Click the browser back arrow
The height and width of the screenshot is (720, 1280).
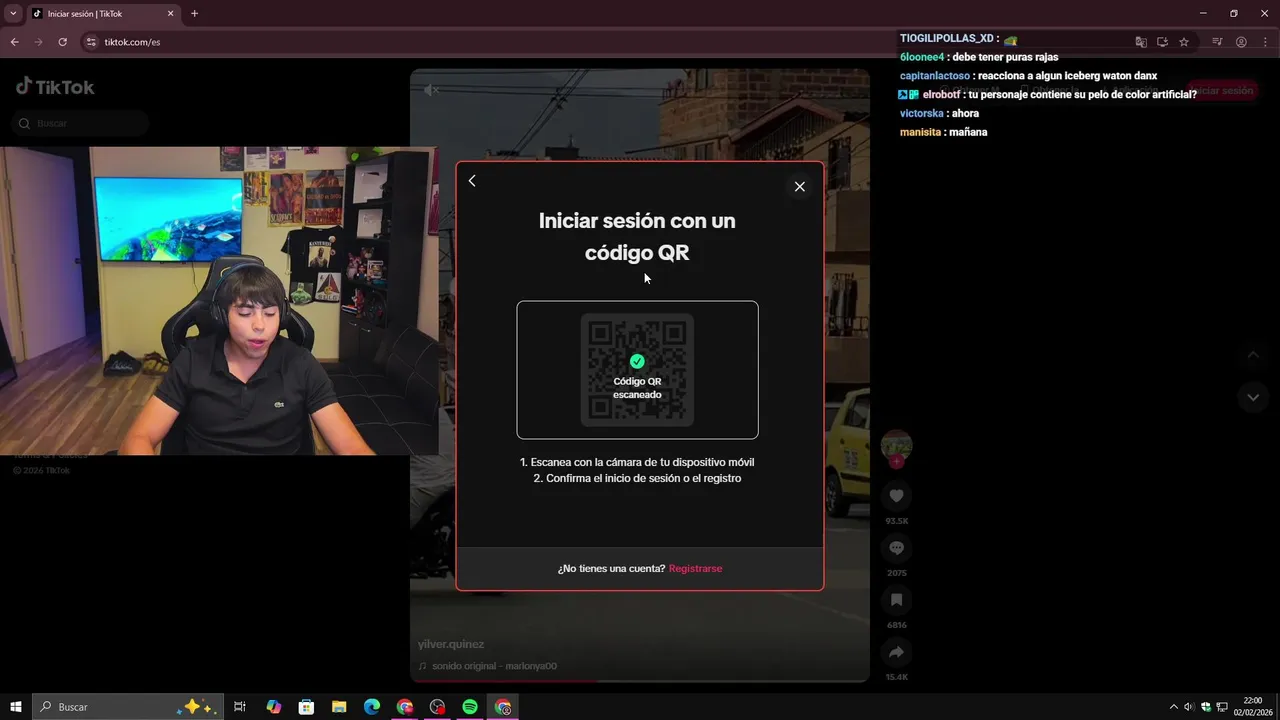[14, 42]
